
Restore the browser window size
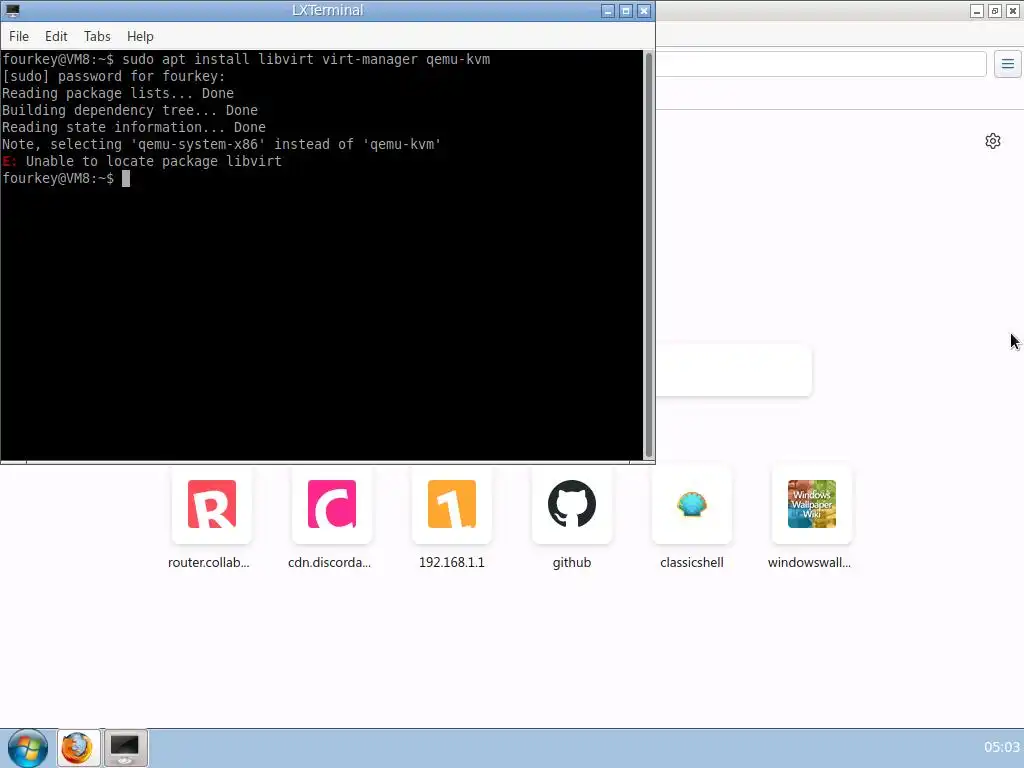tap(995, 11)
